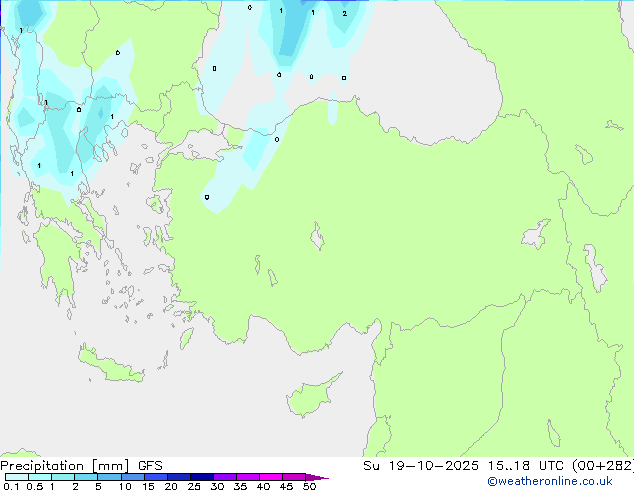Screen dimensions: 634x490
Task: Click the 0.1 legend scale label
Action: (11, 486)
